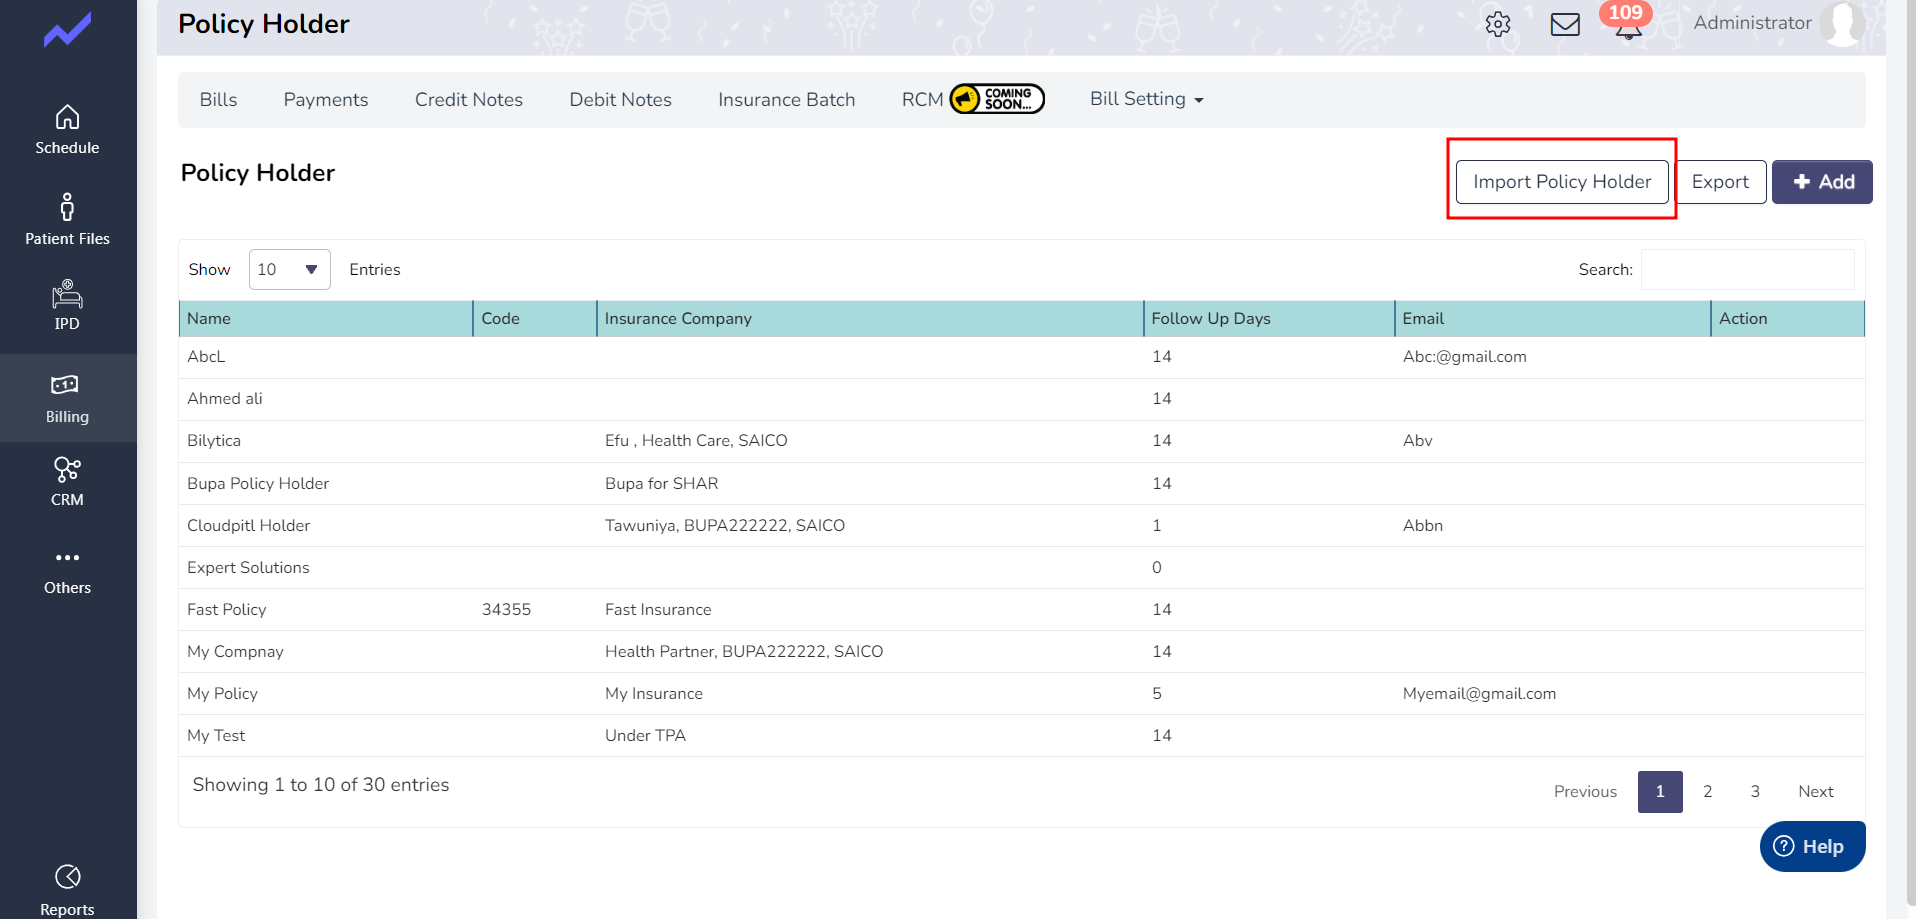
Task: Click the My Compnay row name
Action: (235, 652)
